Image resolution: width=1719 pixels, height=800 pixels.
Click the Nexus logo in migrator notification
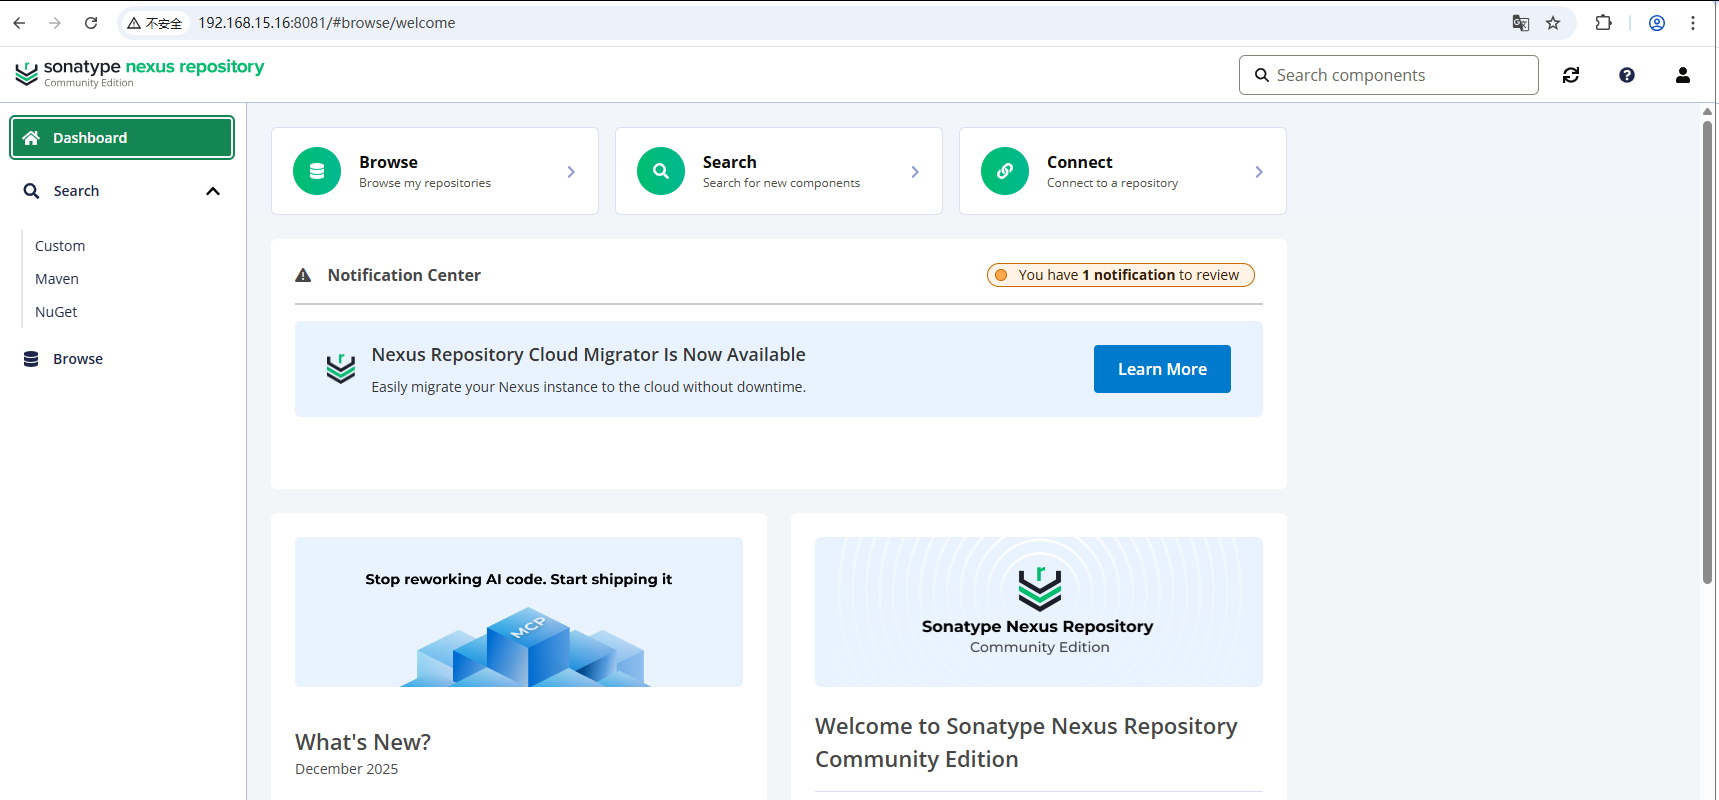tap(341, 368)
